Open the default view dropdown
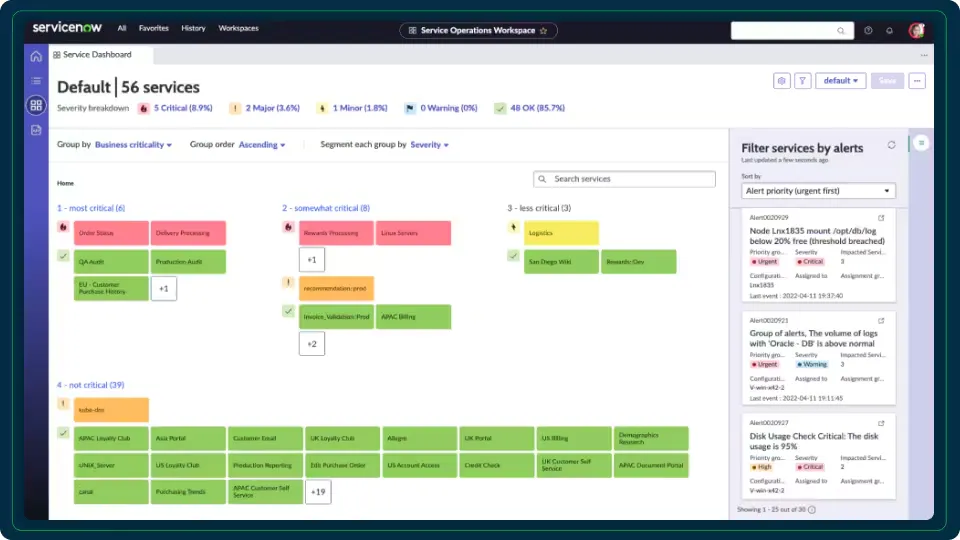 point(841,81)
